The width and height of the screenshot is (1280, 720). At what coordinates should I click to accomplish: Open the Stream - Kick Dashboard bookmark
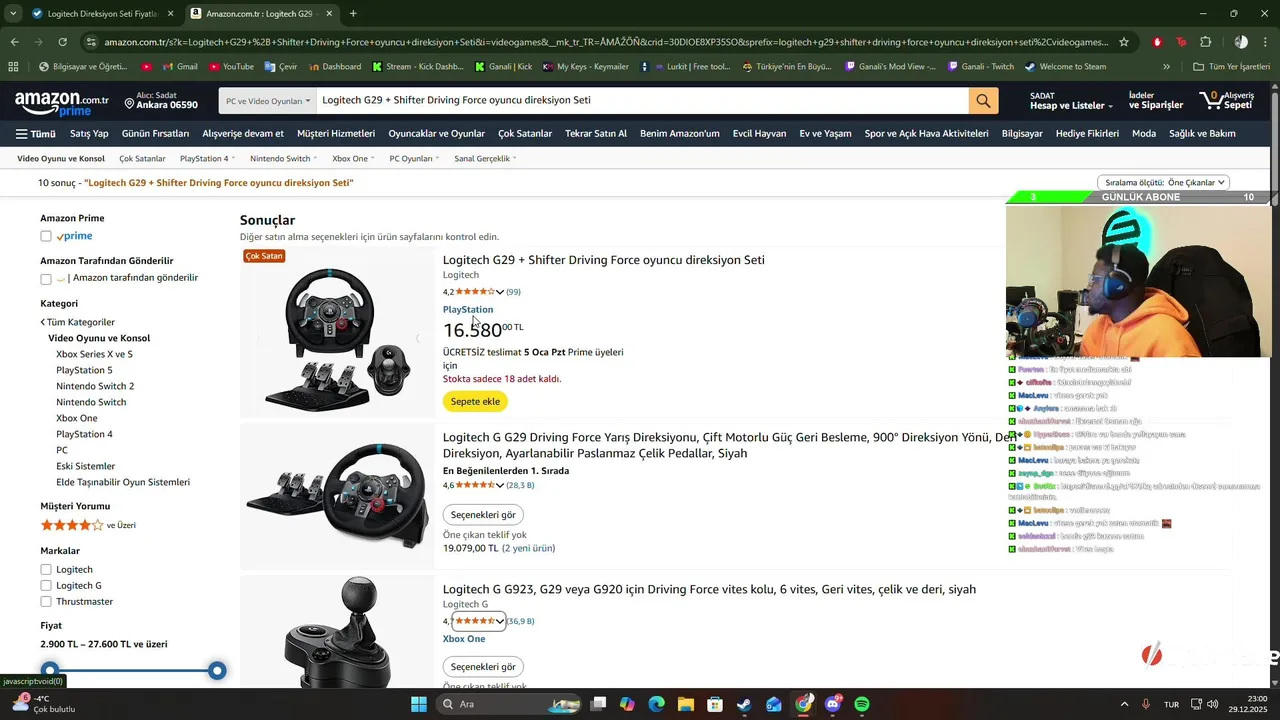tap(417, 67)
